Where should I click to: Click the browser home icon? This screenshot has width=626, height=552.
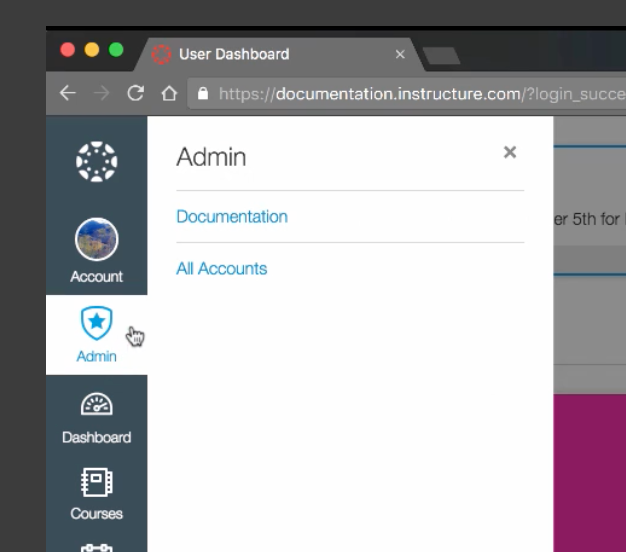tap(169, 94)
